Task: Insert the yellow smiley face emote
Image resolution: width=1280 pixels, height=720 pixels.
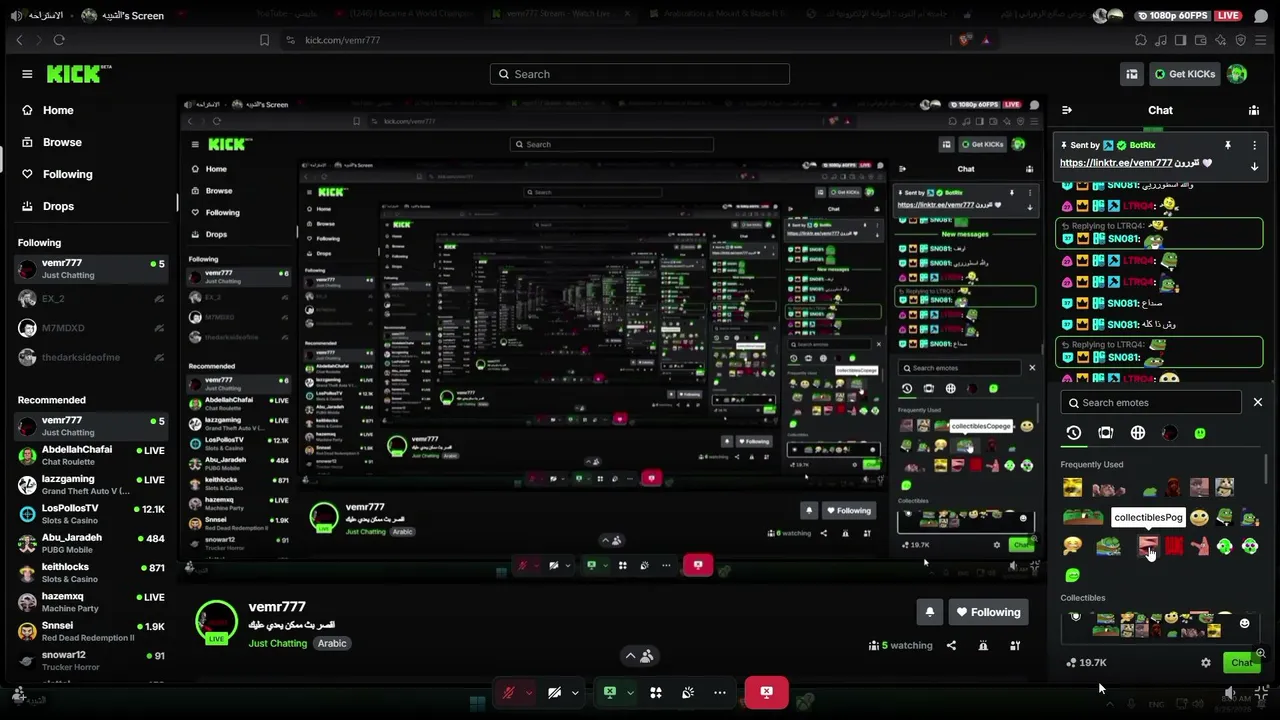Action: click(1199, 517)
